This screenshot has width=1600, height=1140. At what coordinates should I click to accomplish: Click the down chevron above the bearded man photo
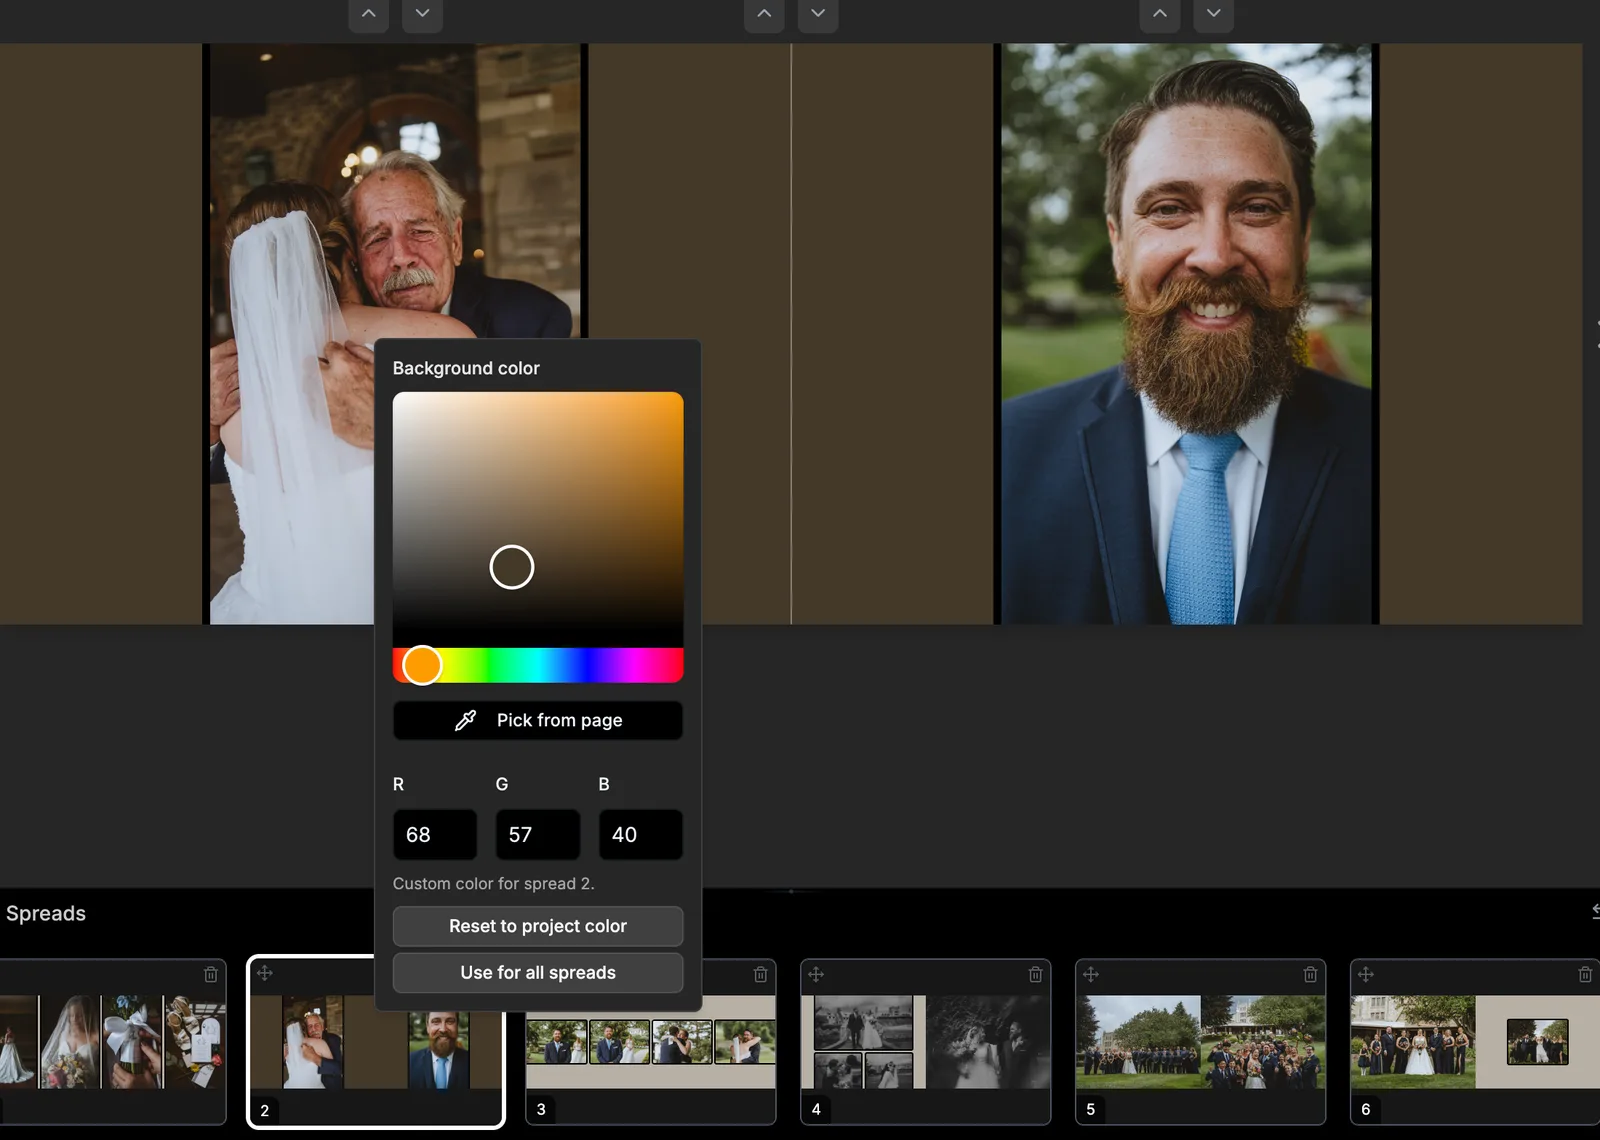[x=1214, y=14]
